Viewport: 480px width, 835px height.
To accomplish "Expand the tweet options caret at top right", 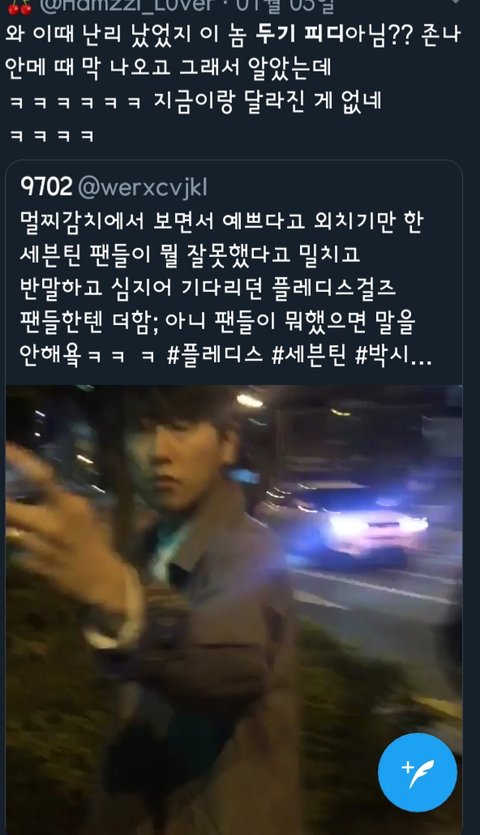I will pos(455,3).
